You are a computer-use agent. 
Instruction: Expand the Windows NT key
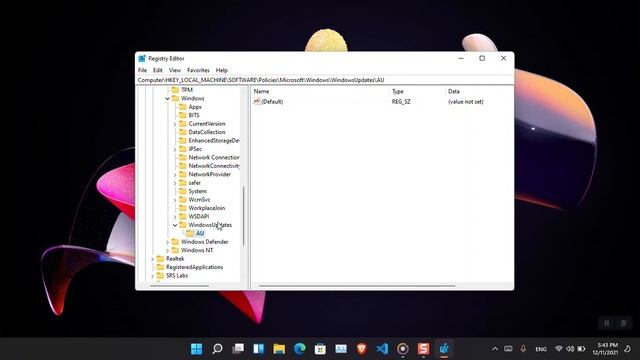pos(167,250)
